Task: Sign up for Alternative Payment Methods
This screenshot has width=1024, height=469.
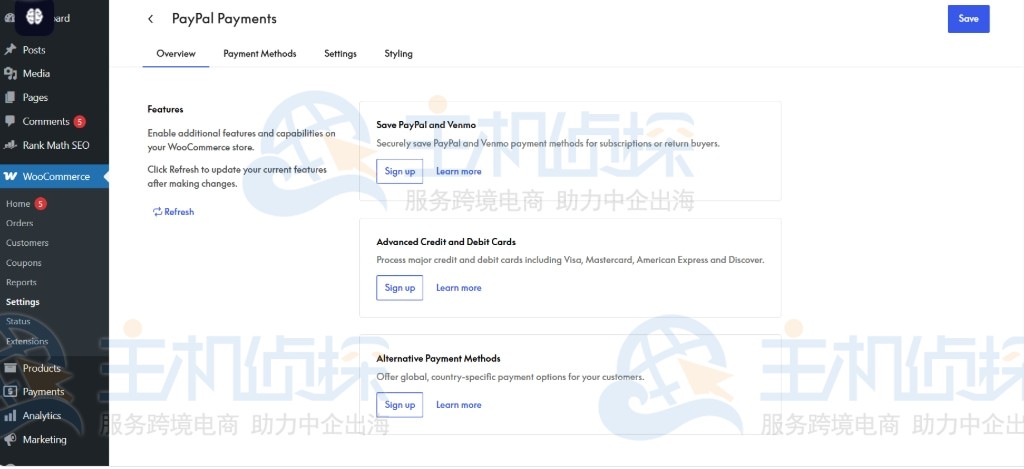Action: pos(400,404)
